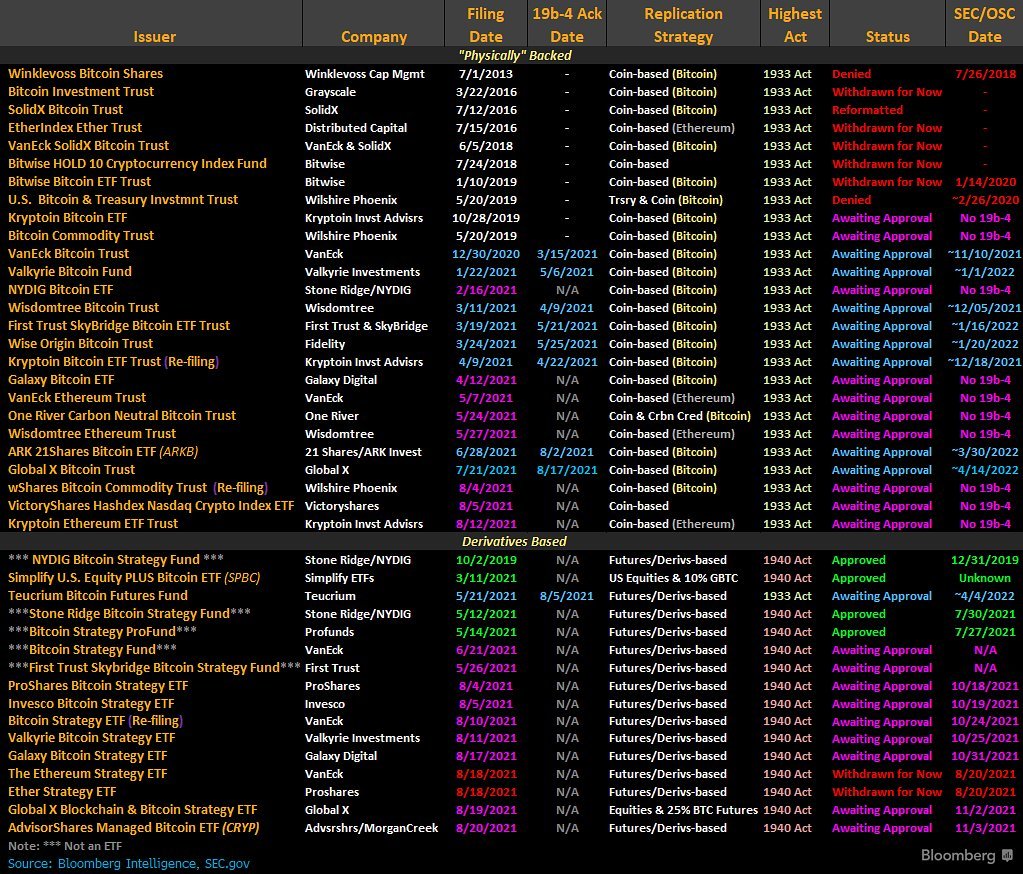Image resolution: width=1023 pixels, height=874 pixels.
Task: Select Simplify U.S. Equity PLUS Bitcoin ETF
Action: point(134,578)
